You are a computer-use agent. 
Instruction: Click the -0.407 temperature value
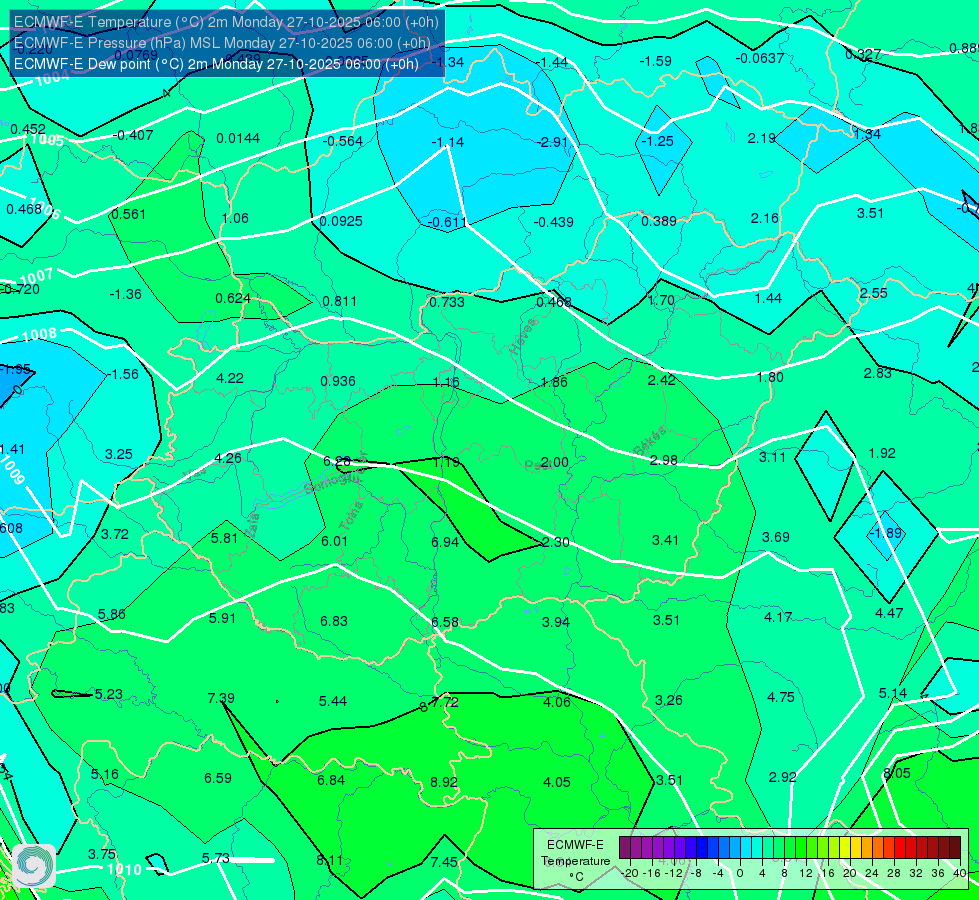(132, 136)
